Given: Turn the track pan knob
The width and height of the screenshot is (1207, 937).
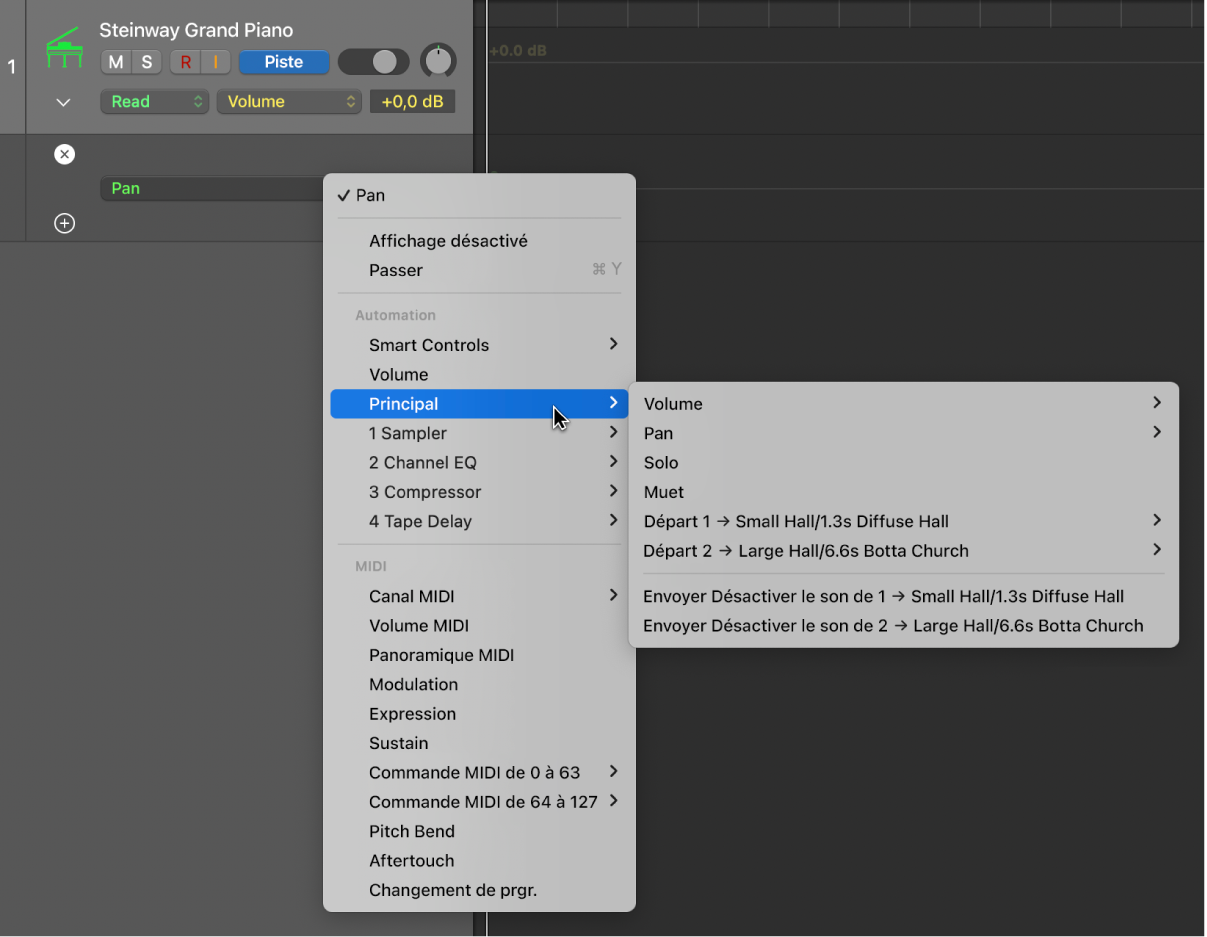Looking at the screenshot, I should [437, 62].
